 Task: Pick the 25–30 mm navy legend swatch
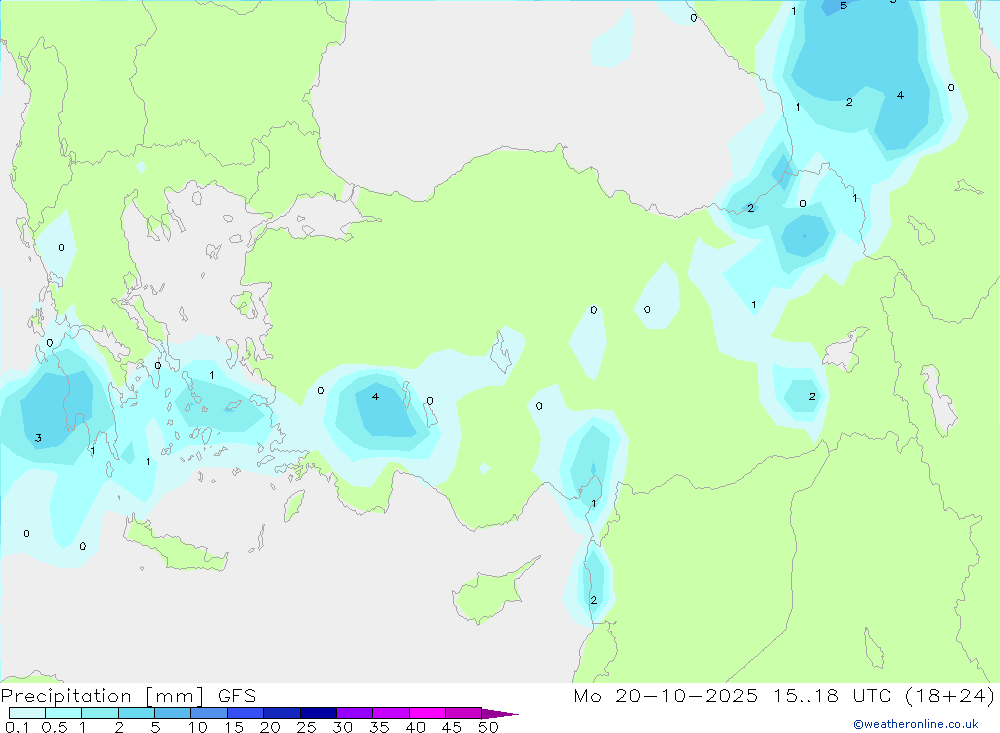click(318, 713)
